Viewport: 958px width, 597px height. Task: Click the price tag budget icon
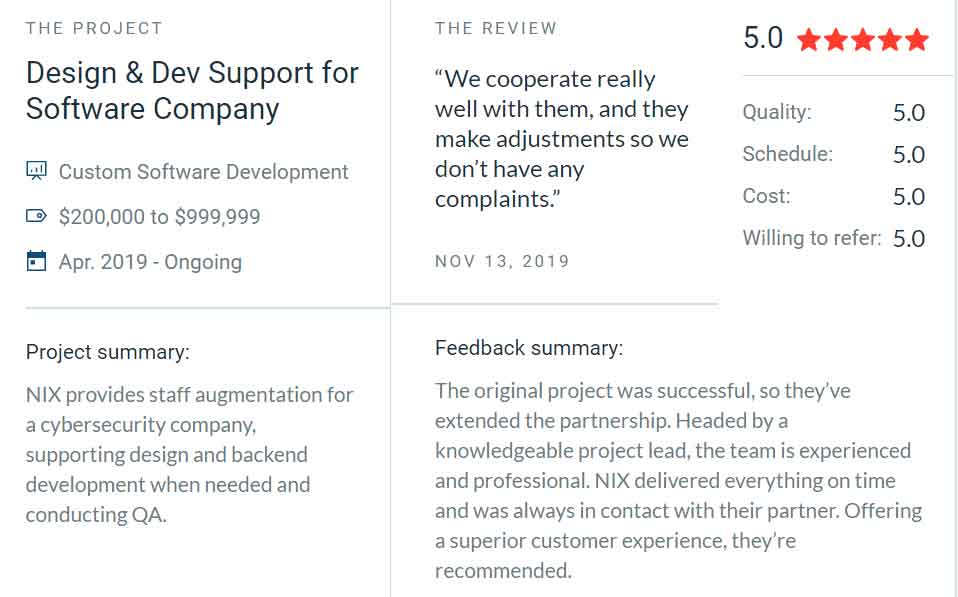click(36, 216)
